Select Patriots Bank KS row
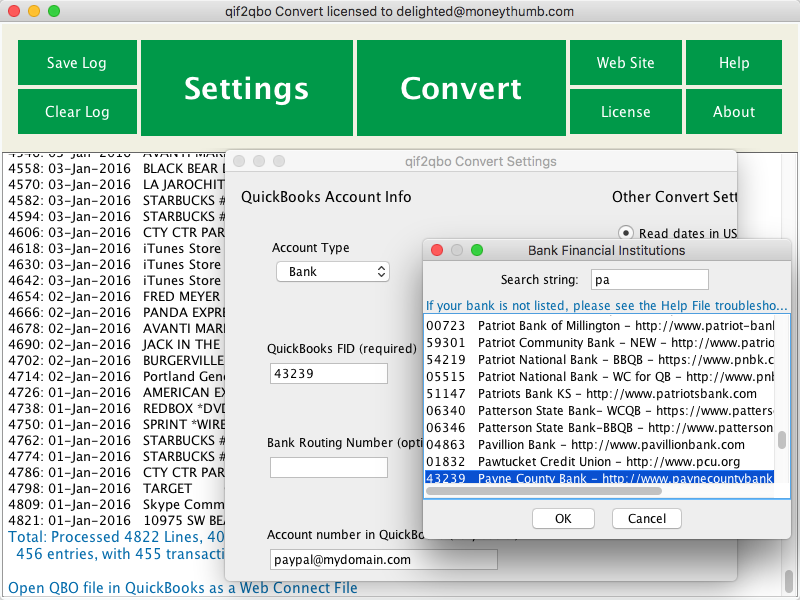The width and height of the screenshot is (800, 600). click(x=599, y=394)
